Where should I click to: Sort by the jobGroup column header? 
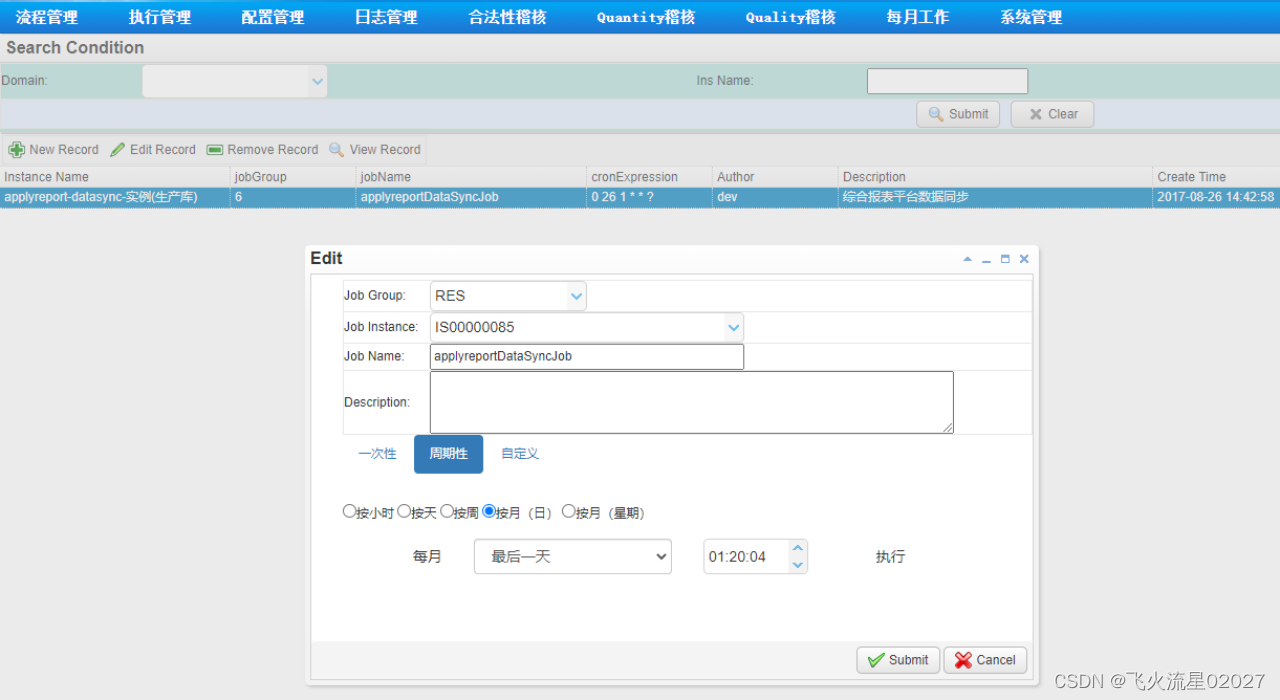(293, 177)
